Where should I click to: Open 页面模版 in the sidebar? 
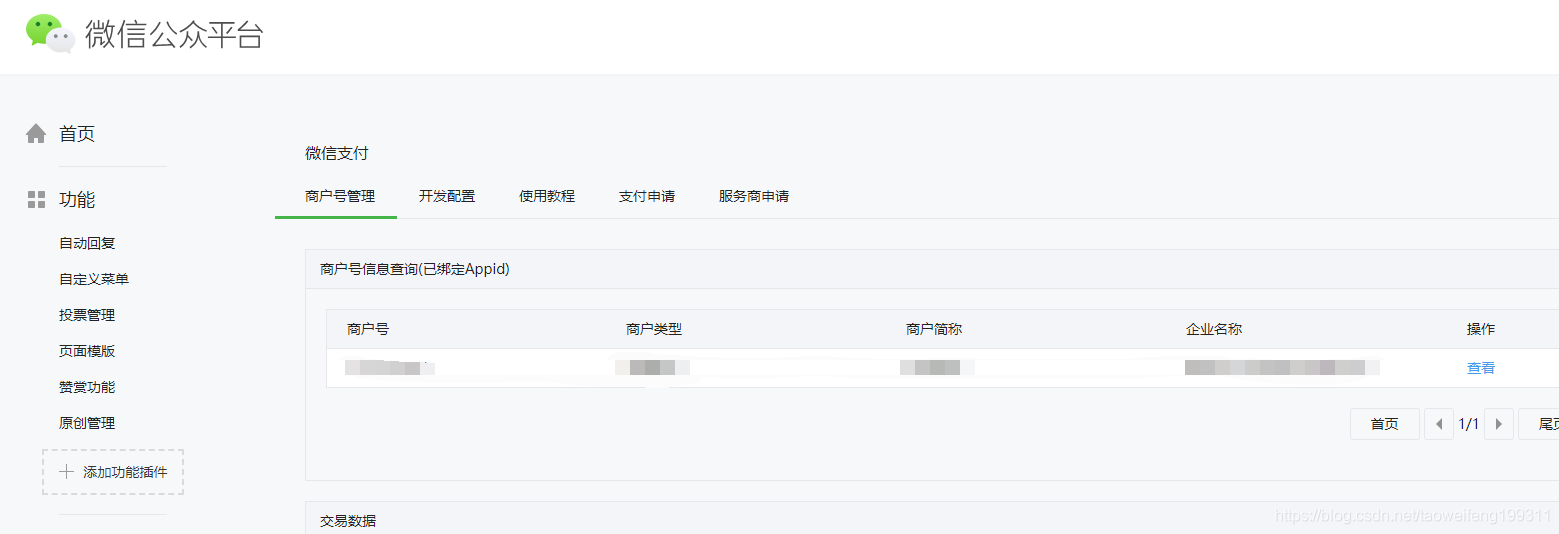click(87, 351)
